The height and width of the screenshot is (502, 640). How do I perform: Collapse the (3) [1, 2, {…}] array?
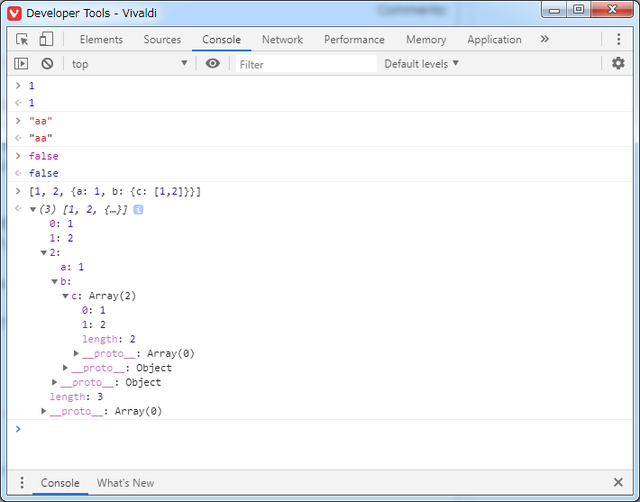[33, 210]
